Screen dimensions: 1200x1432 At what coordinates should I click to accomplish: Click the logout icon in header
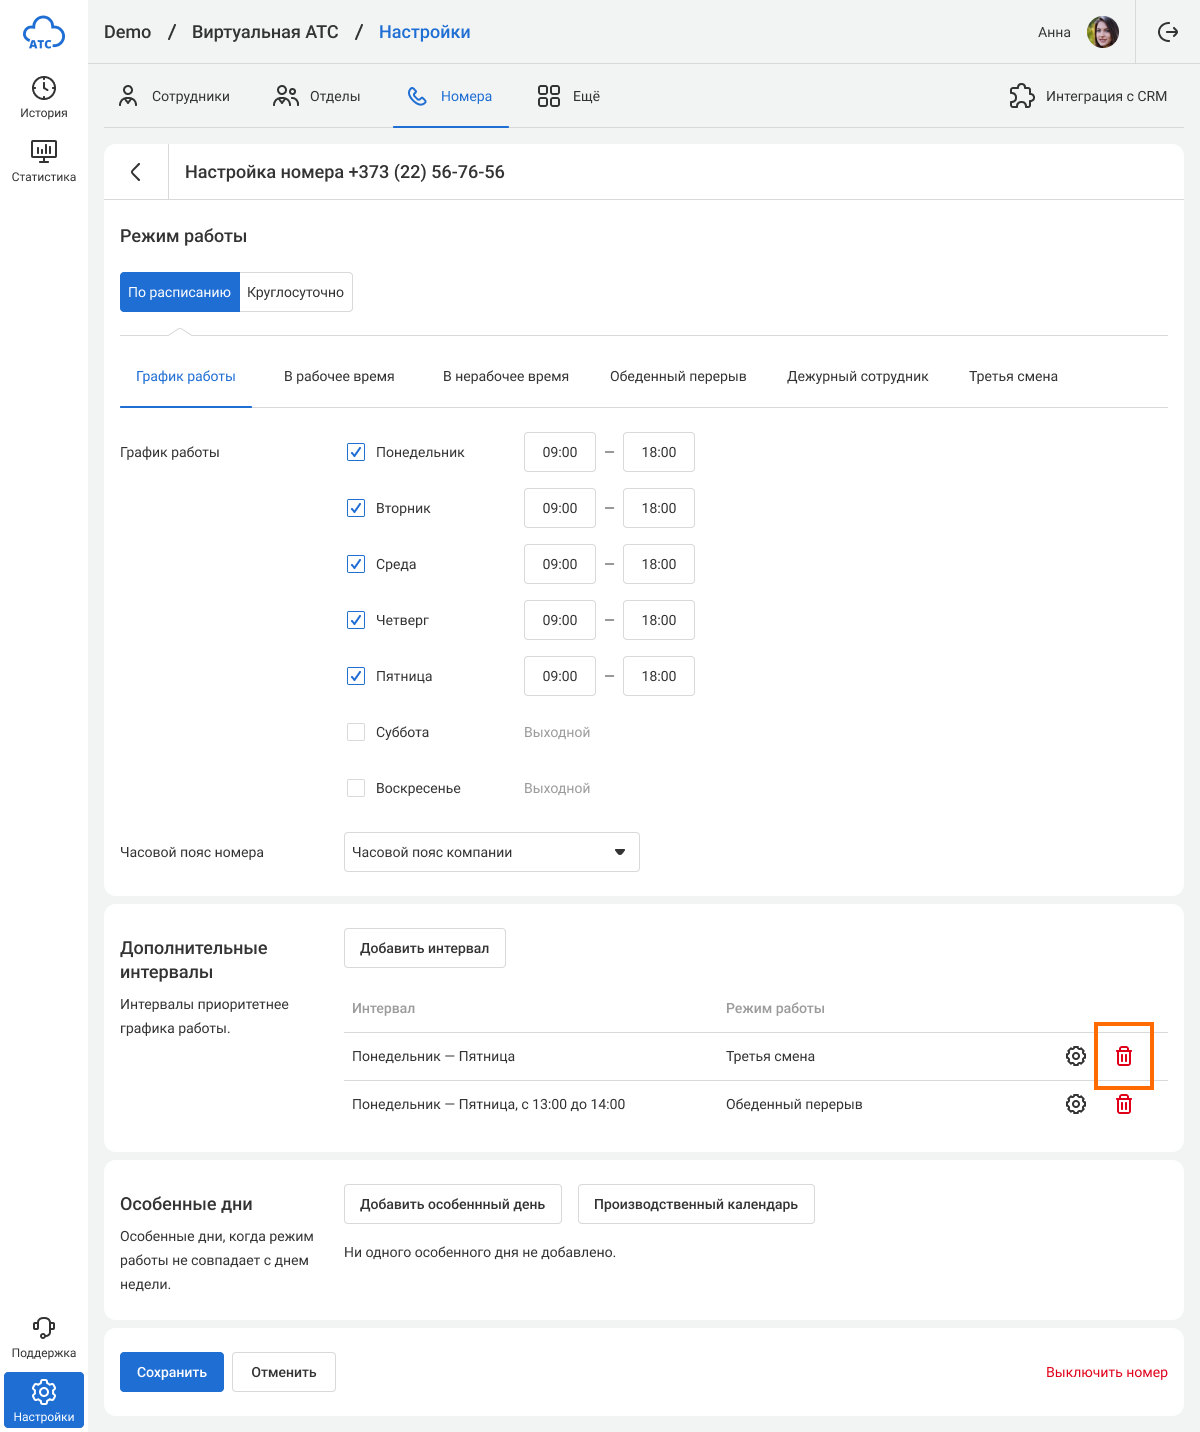coord(1168,32)
